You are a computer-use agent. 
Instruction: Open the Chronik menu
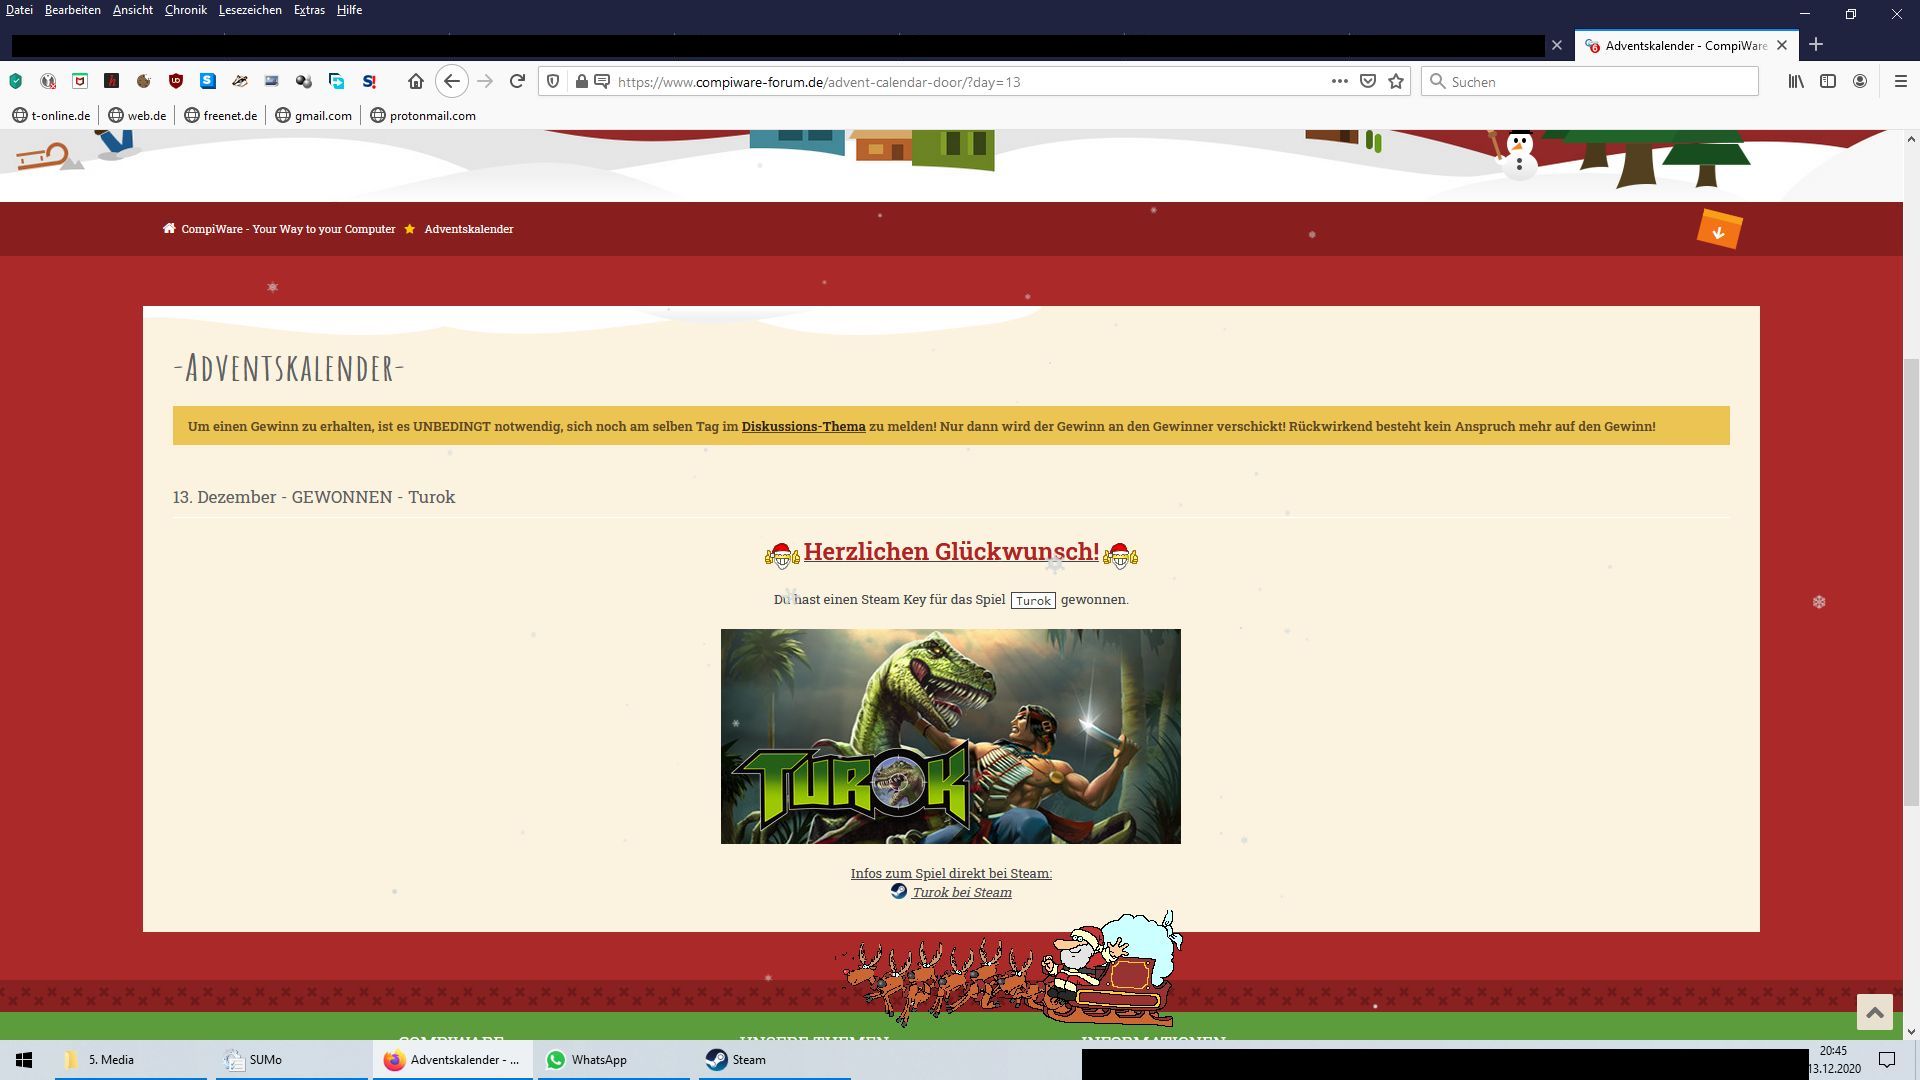point(186,10)
